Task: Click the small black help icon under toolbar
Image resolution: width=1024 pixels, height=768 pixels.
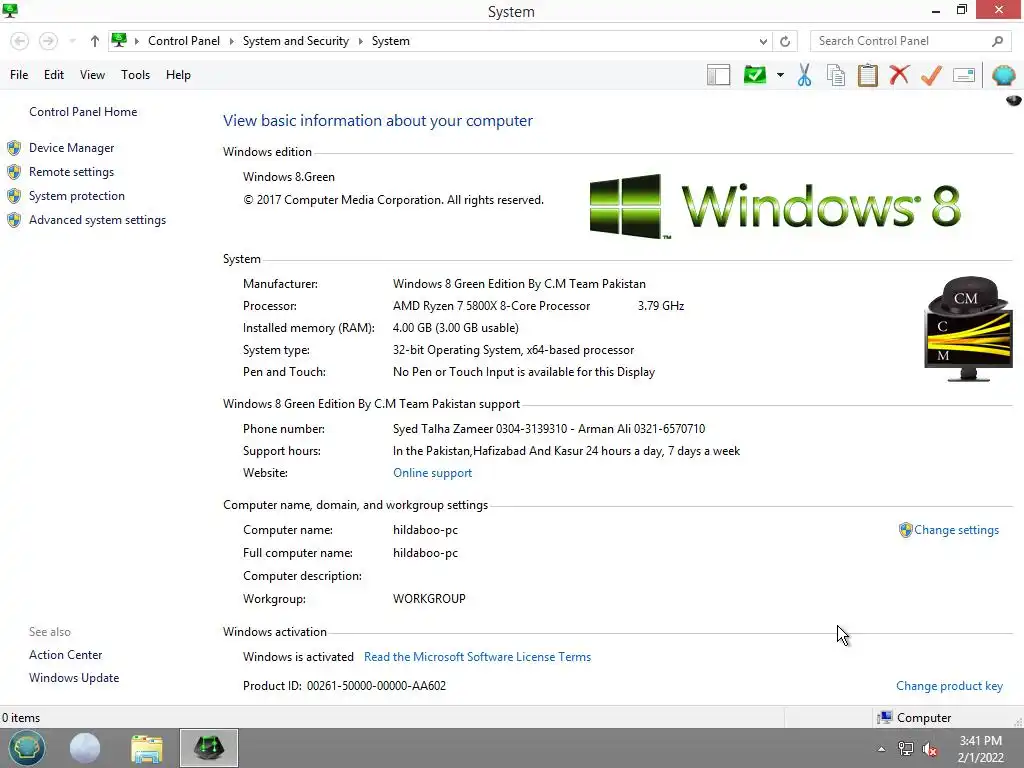Action: [1014, 101]
